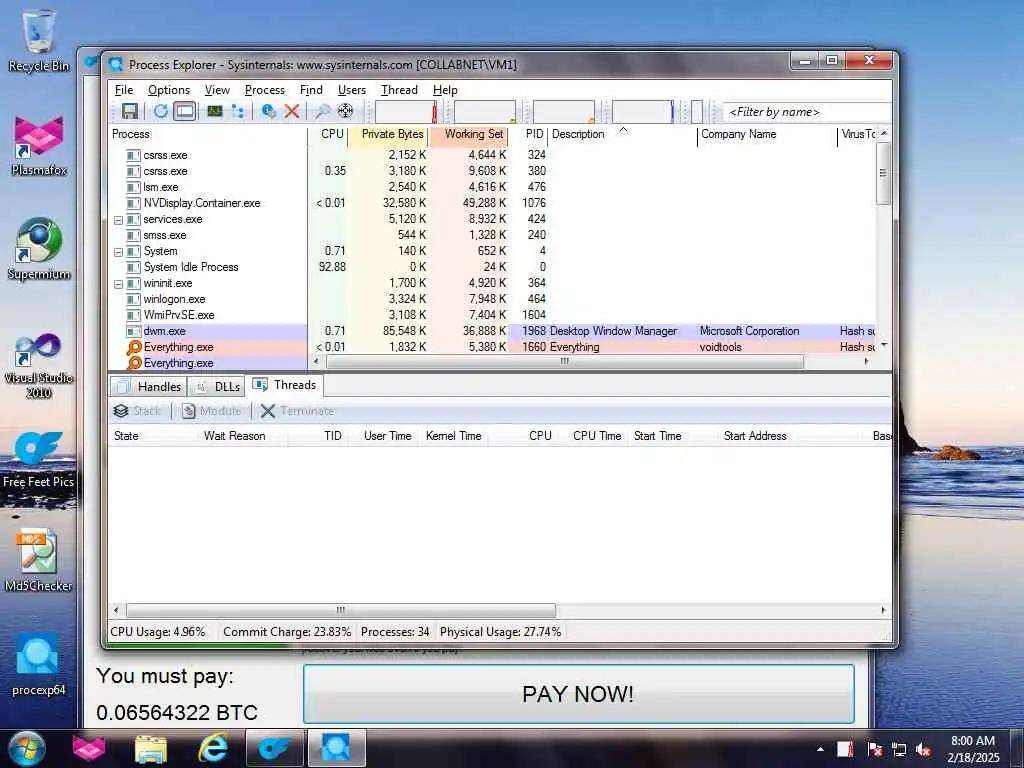Open the Options menu
This screenshot has width=1024, height=768.
point(168,90)
